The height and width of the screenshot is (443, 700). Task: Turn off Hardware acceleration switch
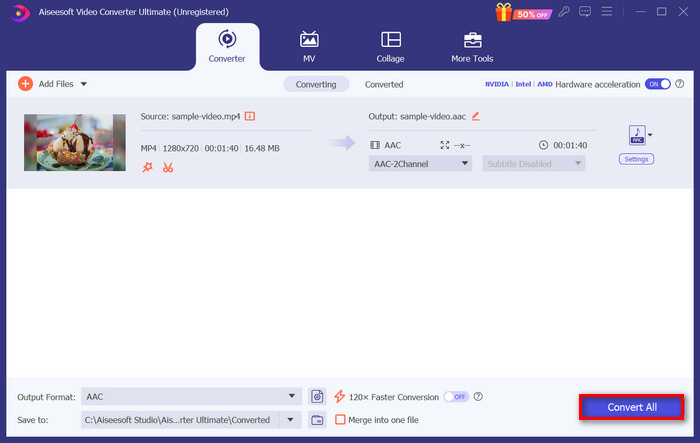(658, 84)
